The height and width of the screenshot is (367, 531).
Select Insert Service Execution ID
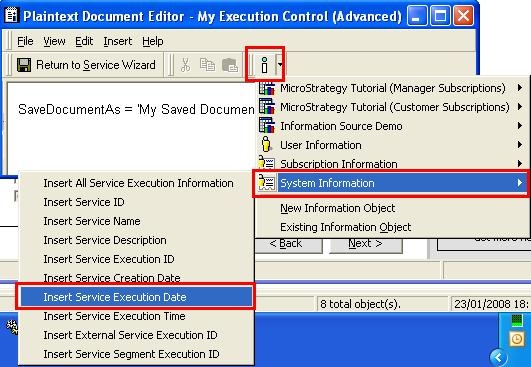point(109,259)
